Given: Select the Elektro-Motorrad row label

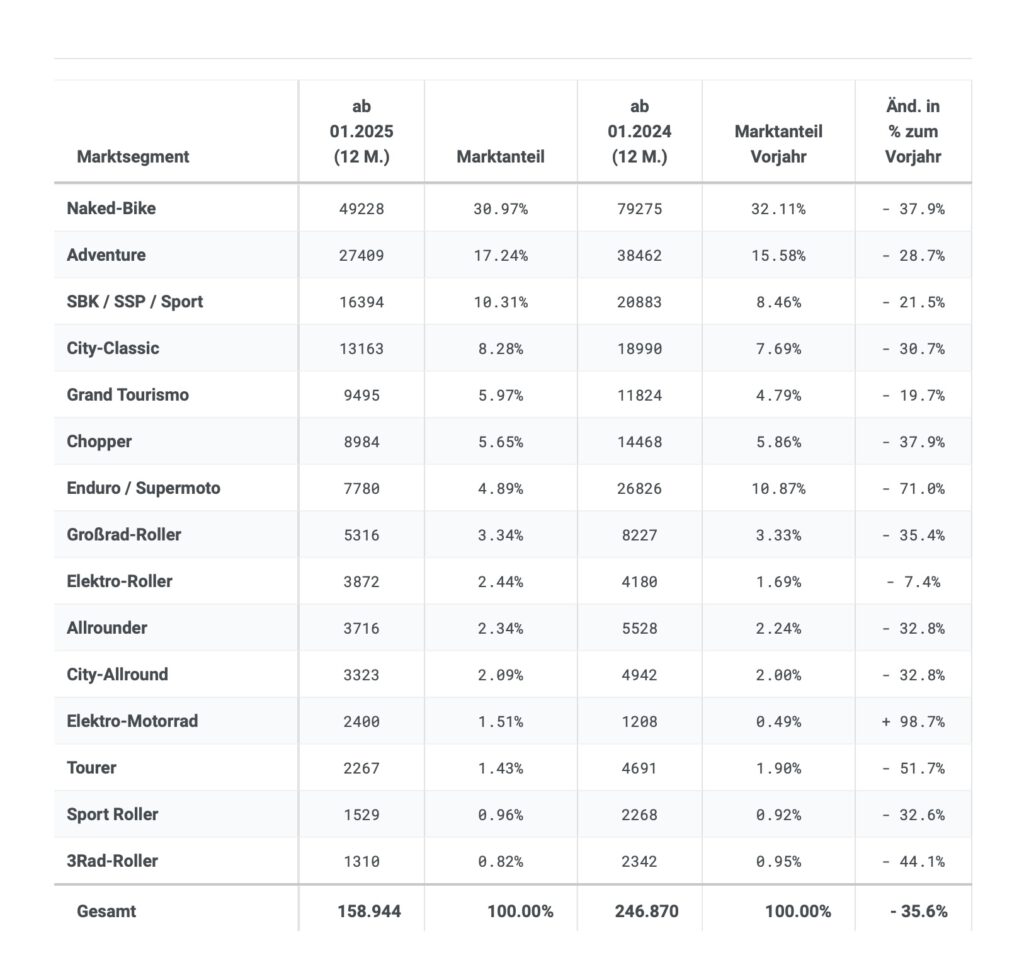Looking at the screenshot, I should coord(132,721).
